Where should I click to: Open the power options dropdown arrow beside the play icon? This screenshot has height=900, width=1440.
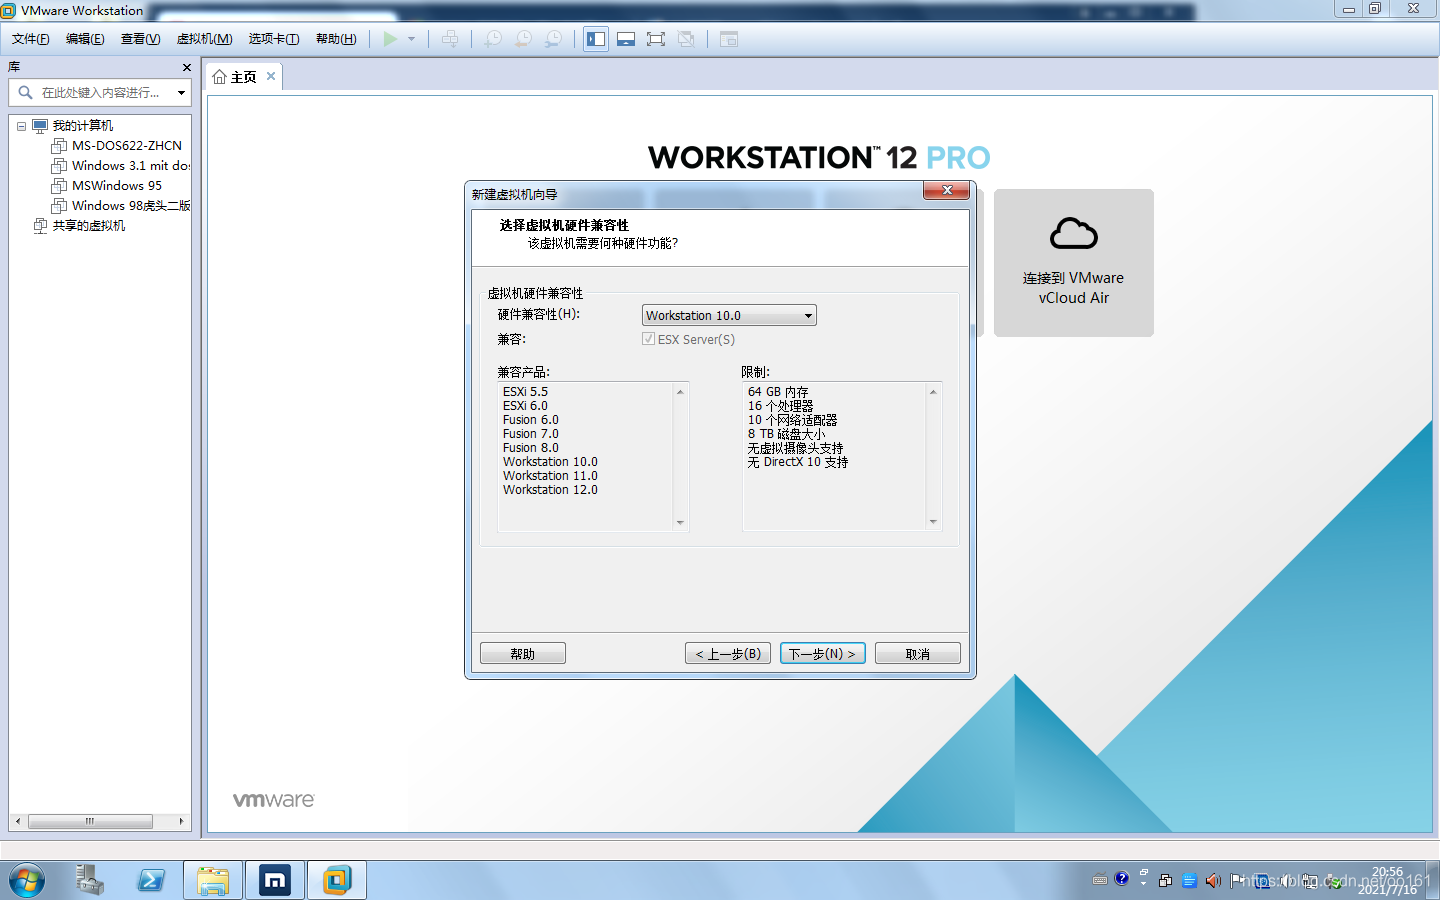click(411, 39)
